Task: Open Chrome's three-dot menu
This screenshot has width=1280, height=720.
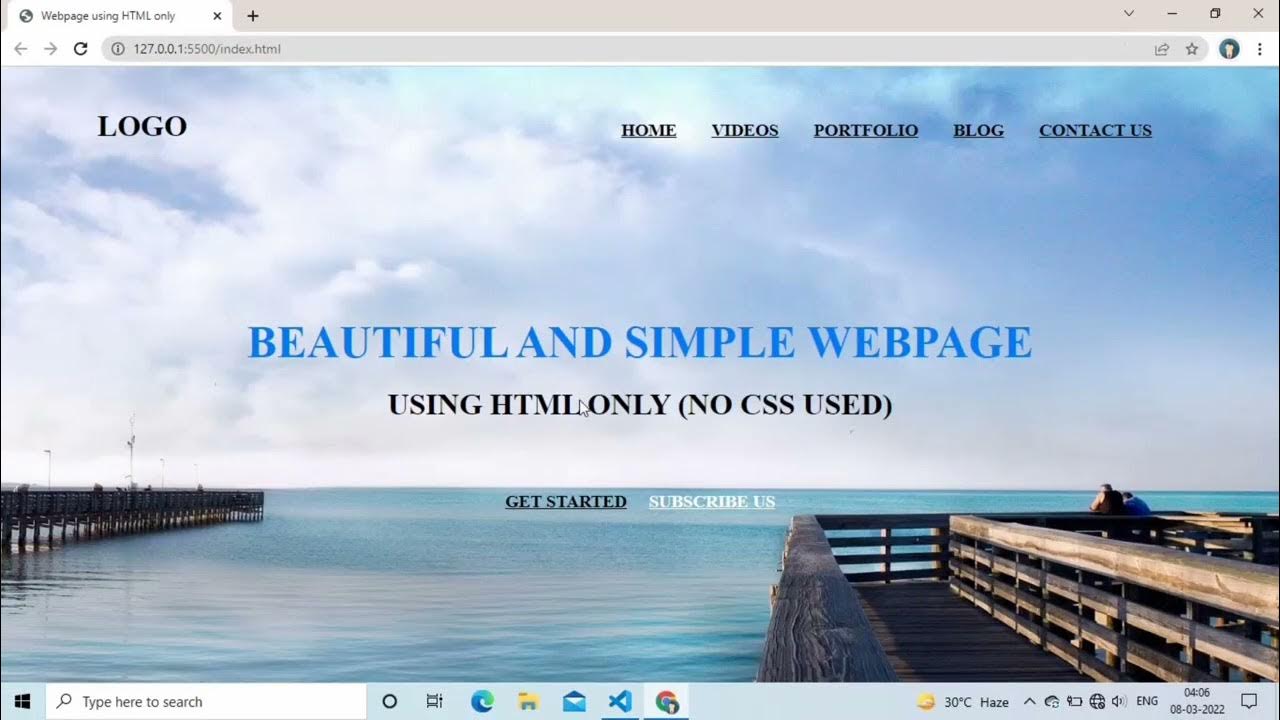Action: point(1260,49)
